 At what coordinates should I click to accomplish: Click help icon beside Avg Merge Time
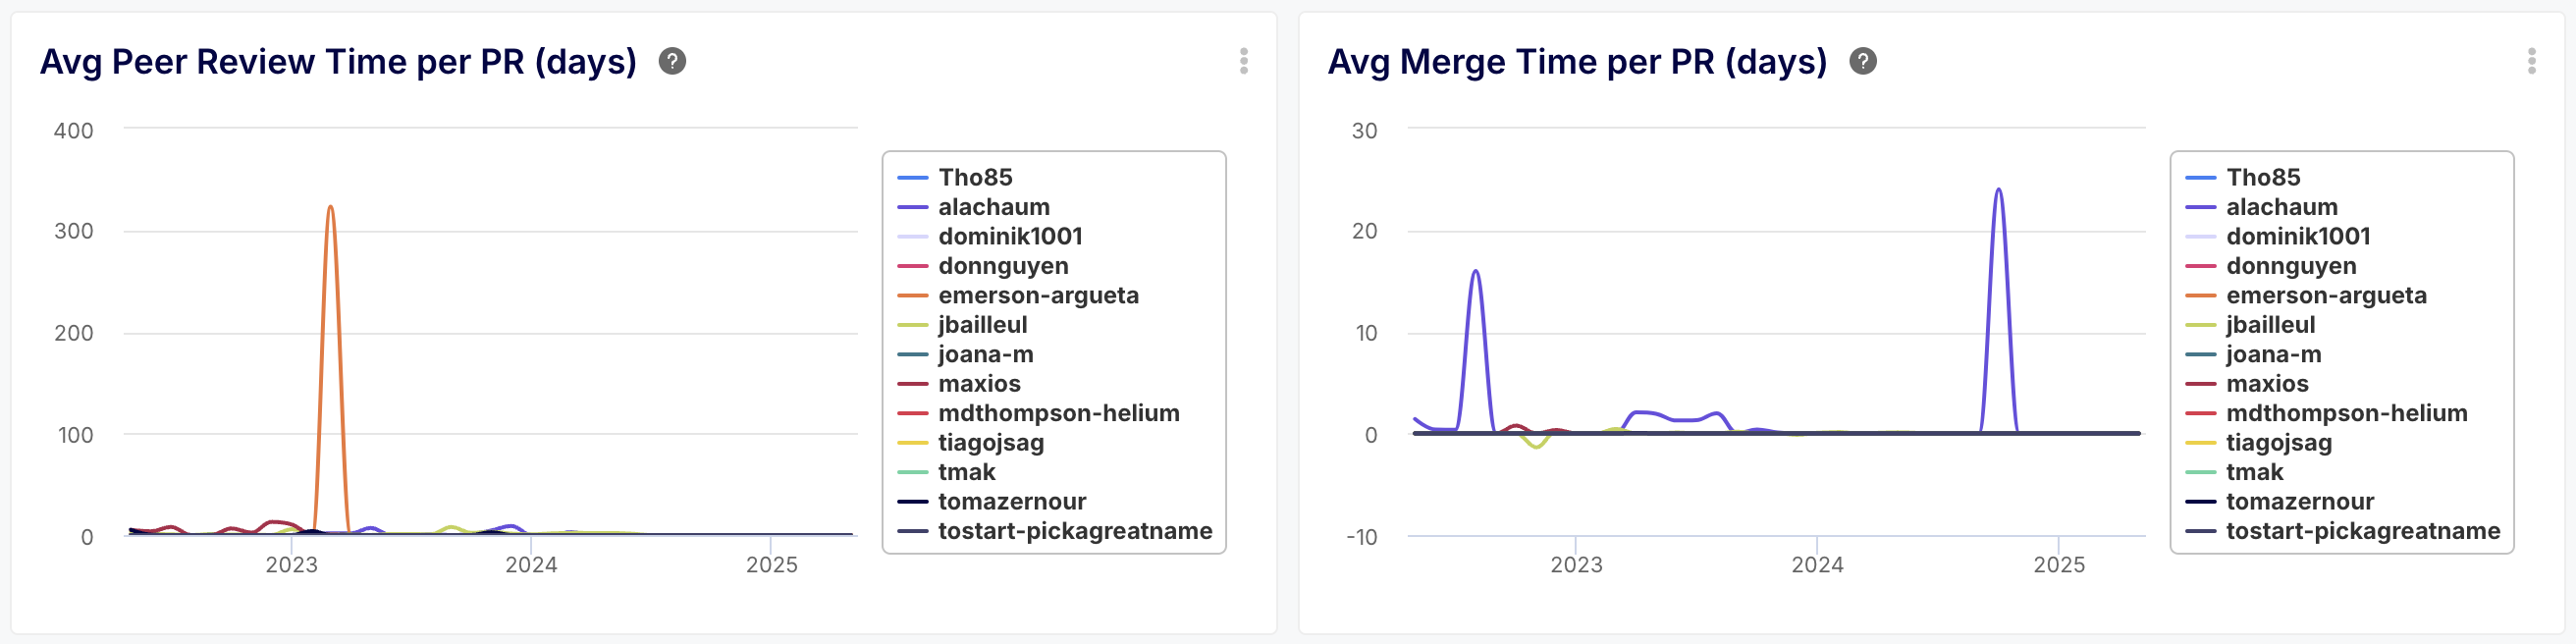[1862, 62]
